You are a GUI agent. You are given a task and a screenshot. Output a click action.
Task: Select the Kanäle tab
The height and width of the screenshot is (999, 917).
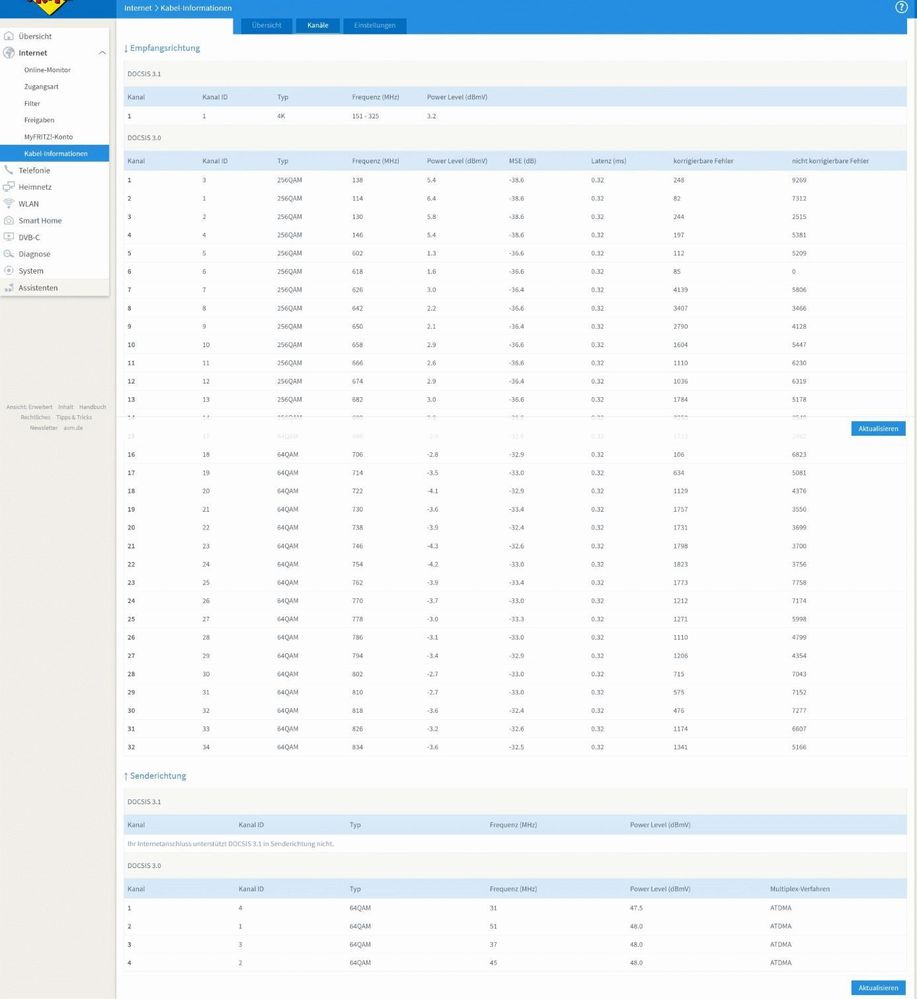(318, 25)
